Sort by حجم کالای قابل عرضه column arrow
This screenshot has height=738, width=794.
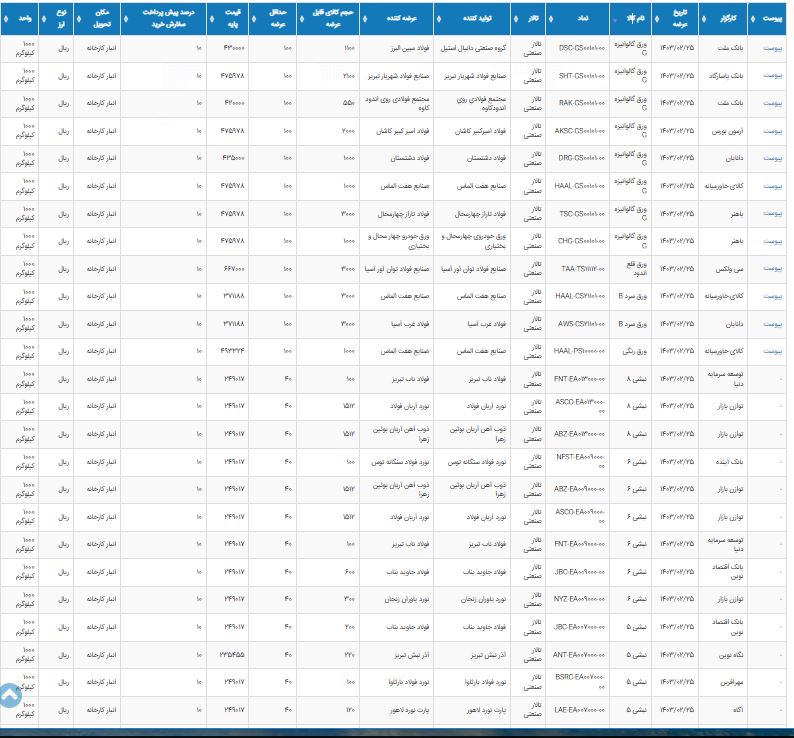(302, 19)
